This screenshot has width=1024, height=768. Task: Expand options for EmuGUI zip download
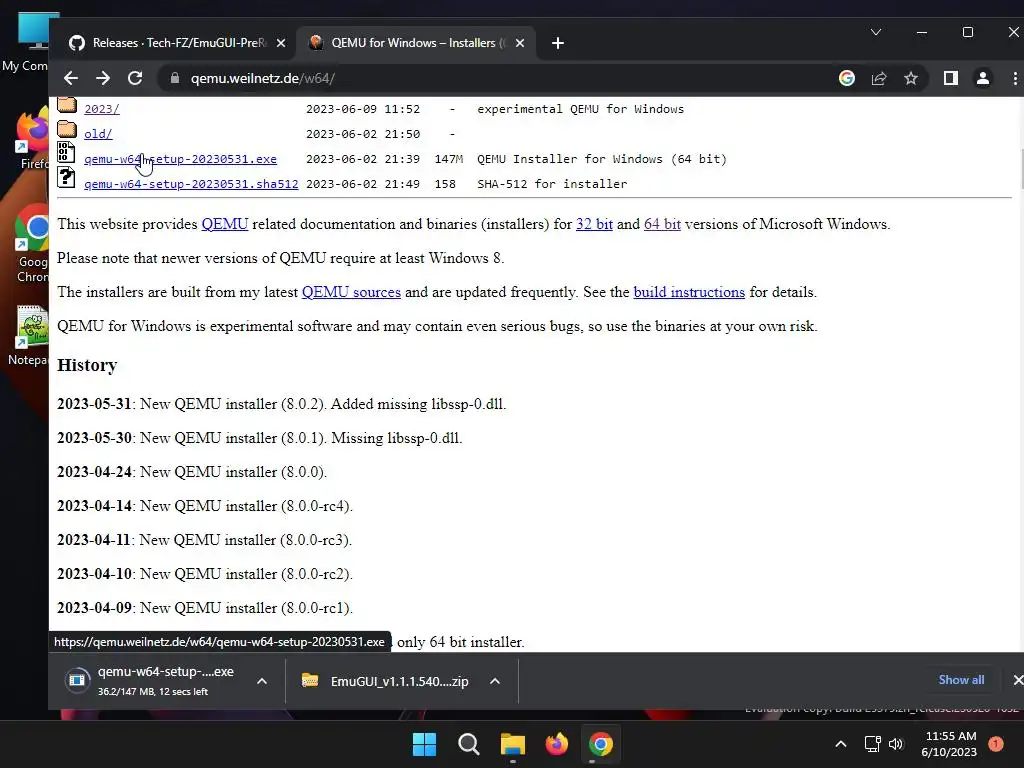click(x=495, y=681)
